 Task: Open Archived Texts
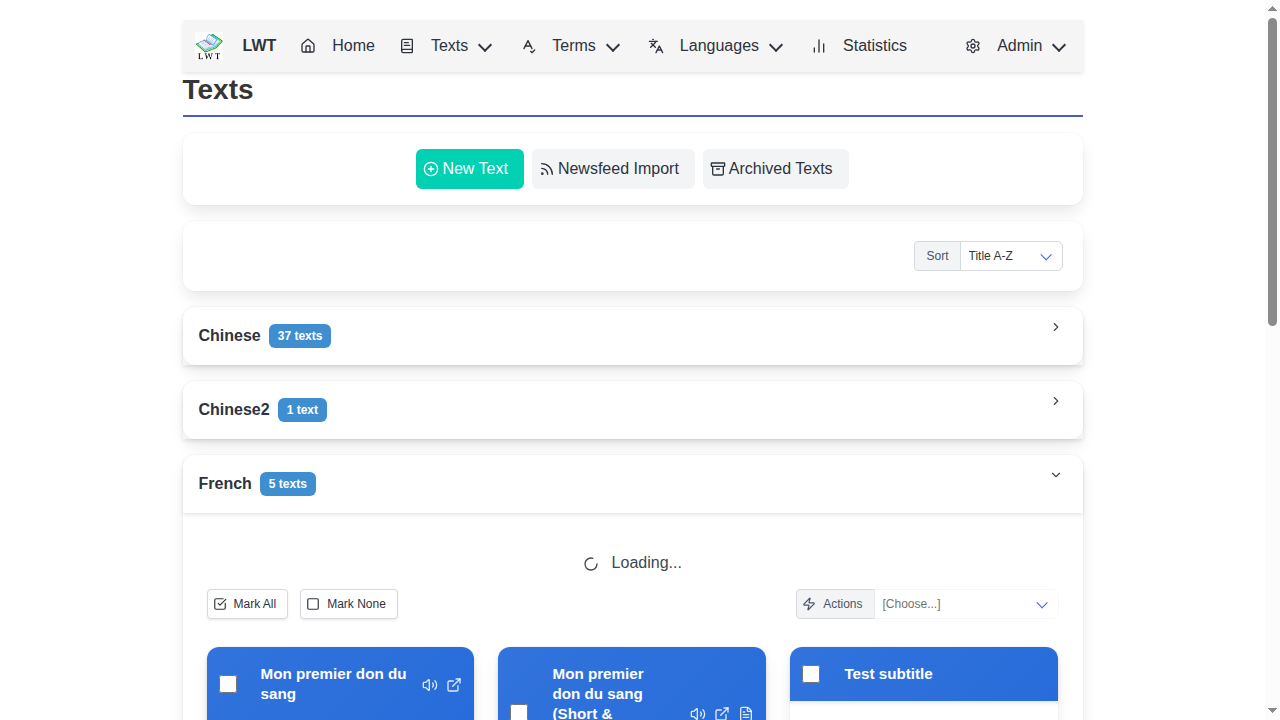pyautogui.click(x=775, y=169)
